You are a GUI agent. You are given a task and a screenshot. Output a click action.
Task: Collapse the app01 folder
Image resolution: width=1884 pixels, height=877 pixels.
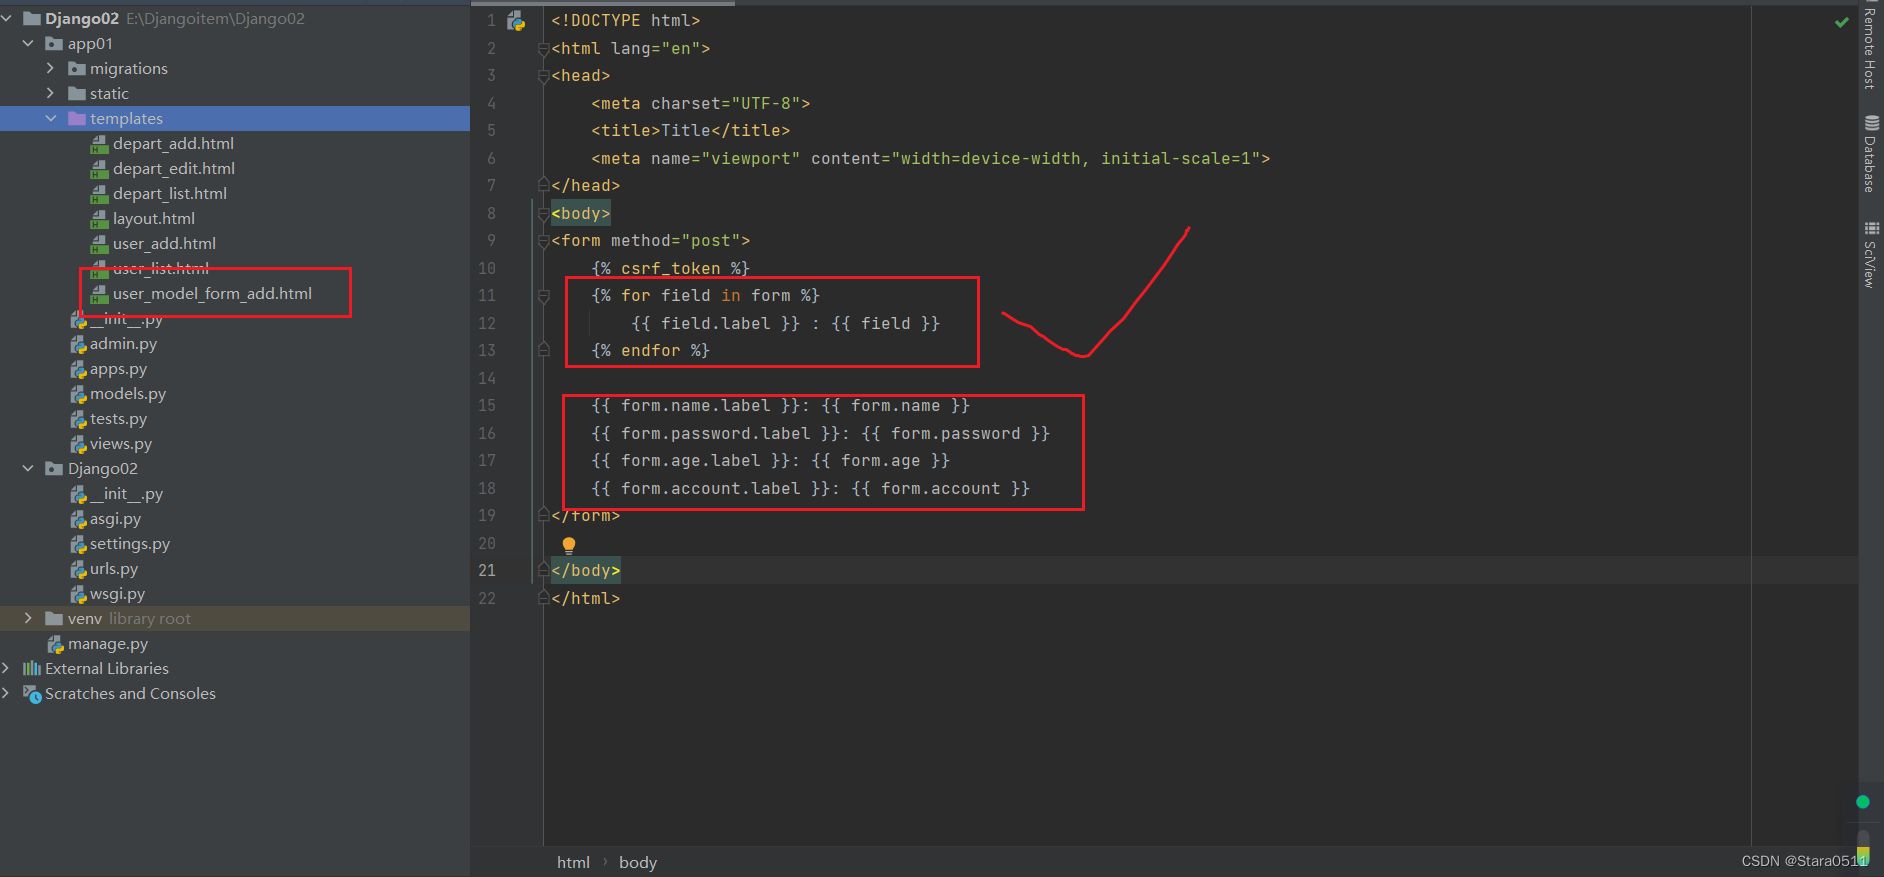pos(28,43)
